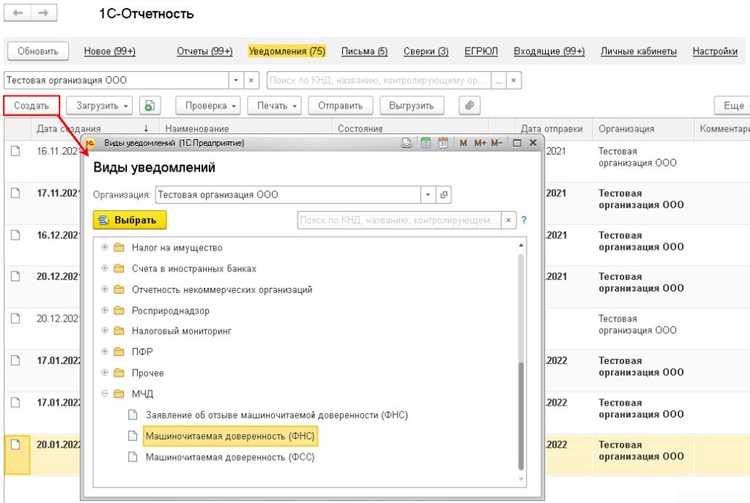Click folder icon of Росприроднадзор

(119, 311)
